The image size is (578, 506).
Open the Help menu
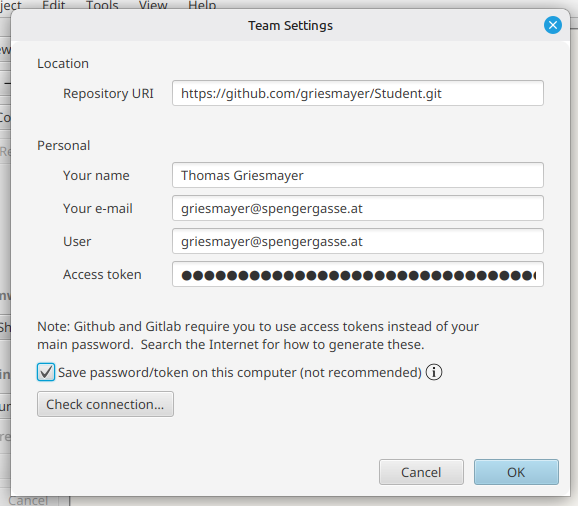202,5
